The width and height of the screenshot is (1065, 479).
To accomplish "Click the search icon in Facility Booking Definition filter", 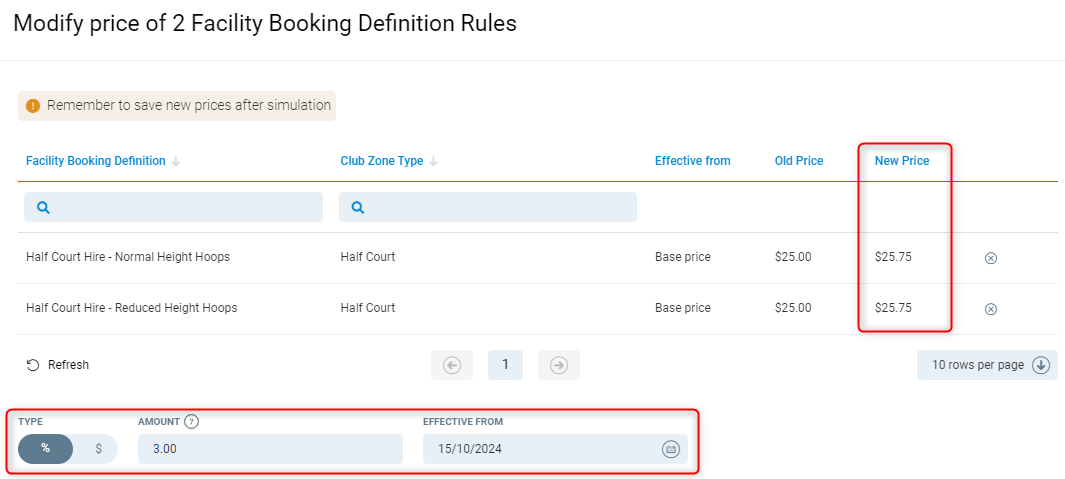I will click(43, 207).
